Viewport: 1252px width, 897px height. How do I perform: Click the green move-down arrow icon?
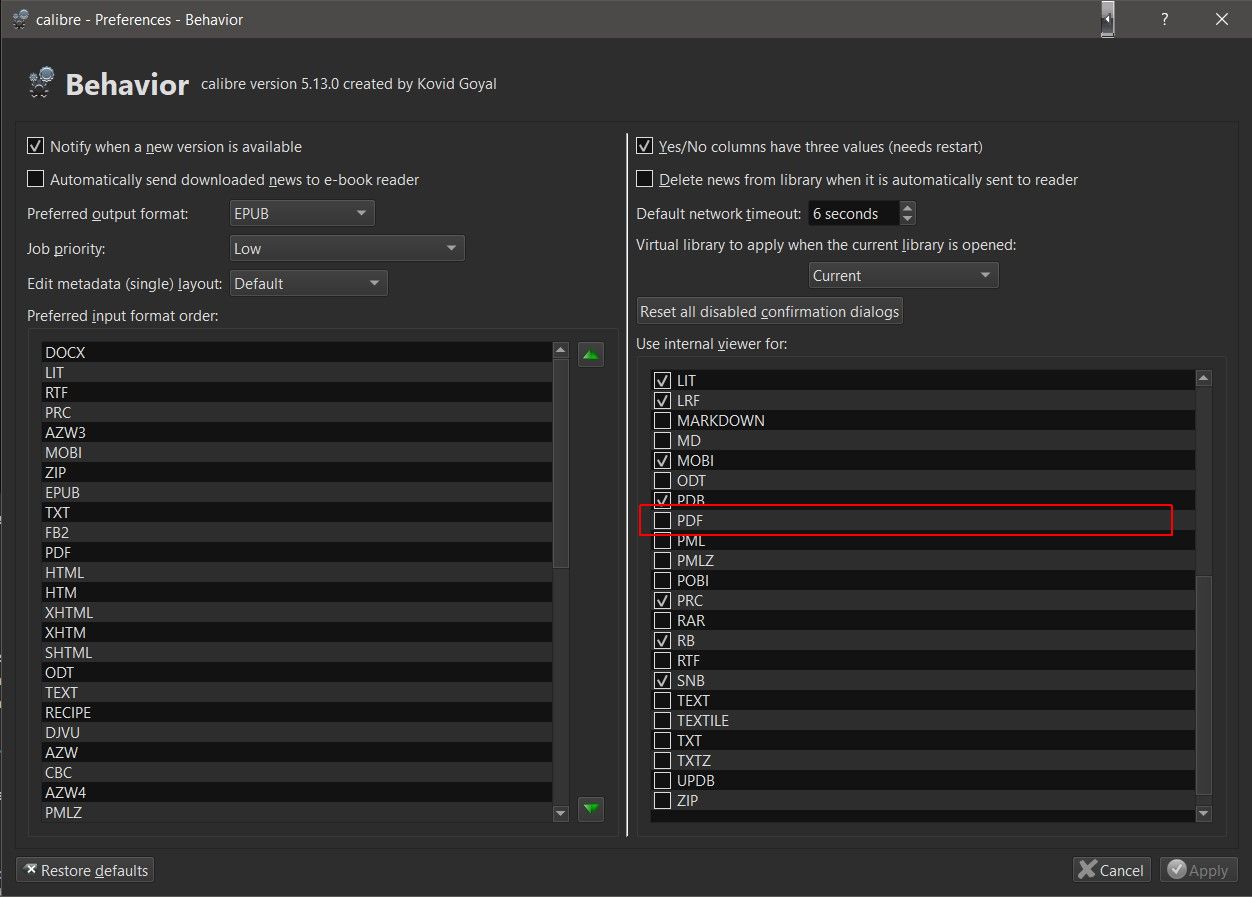coord(591,808)
